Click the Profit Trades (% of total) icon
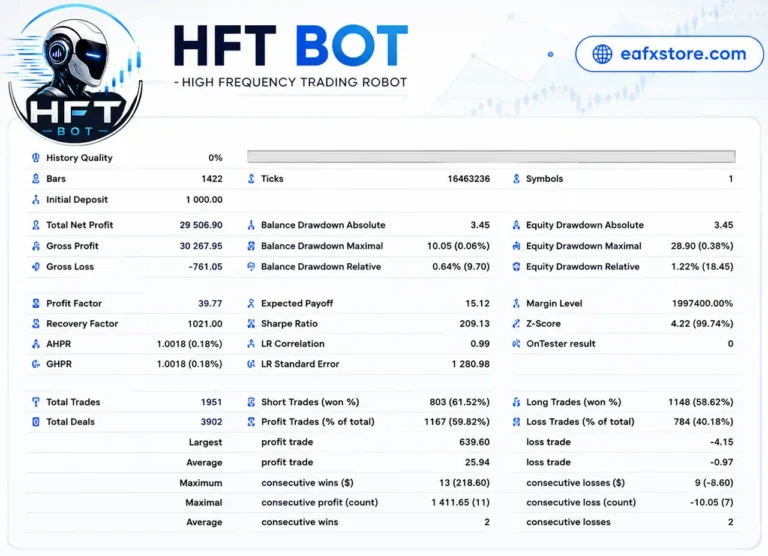Viewport: 768px width, 556px height. (x=251, y=422)
